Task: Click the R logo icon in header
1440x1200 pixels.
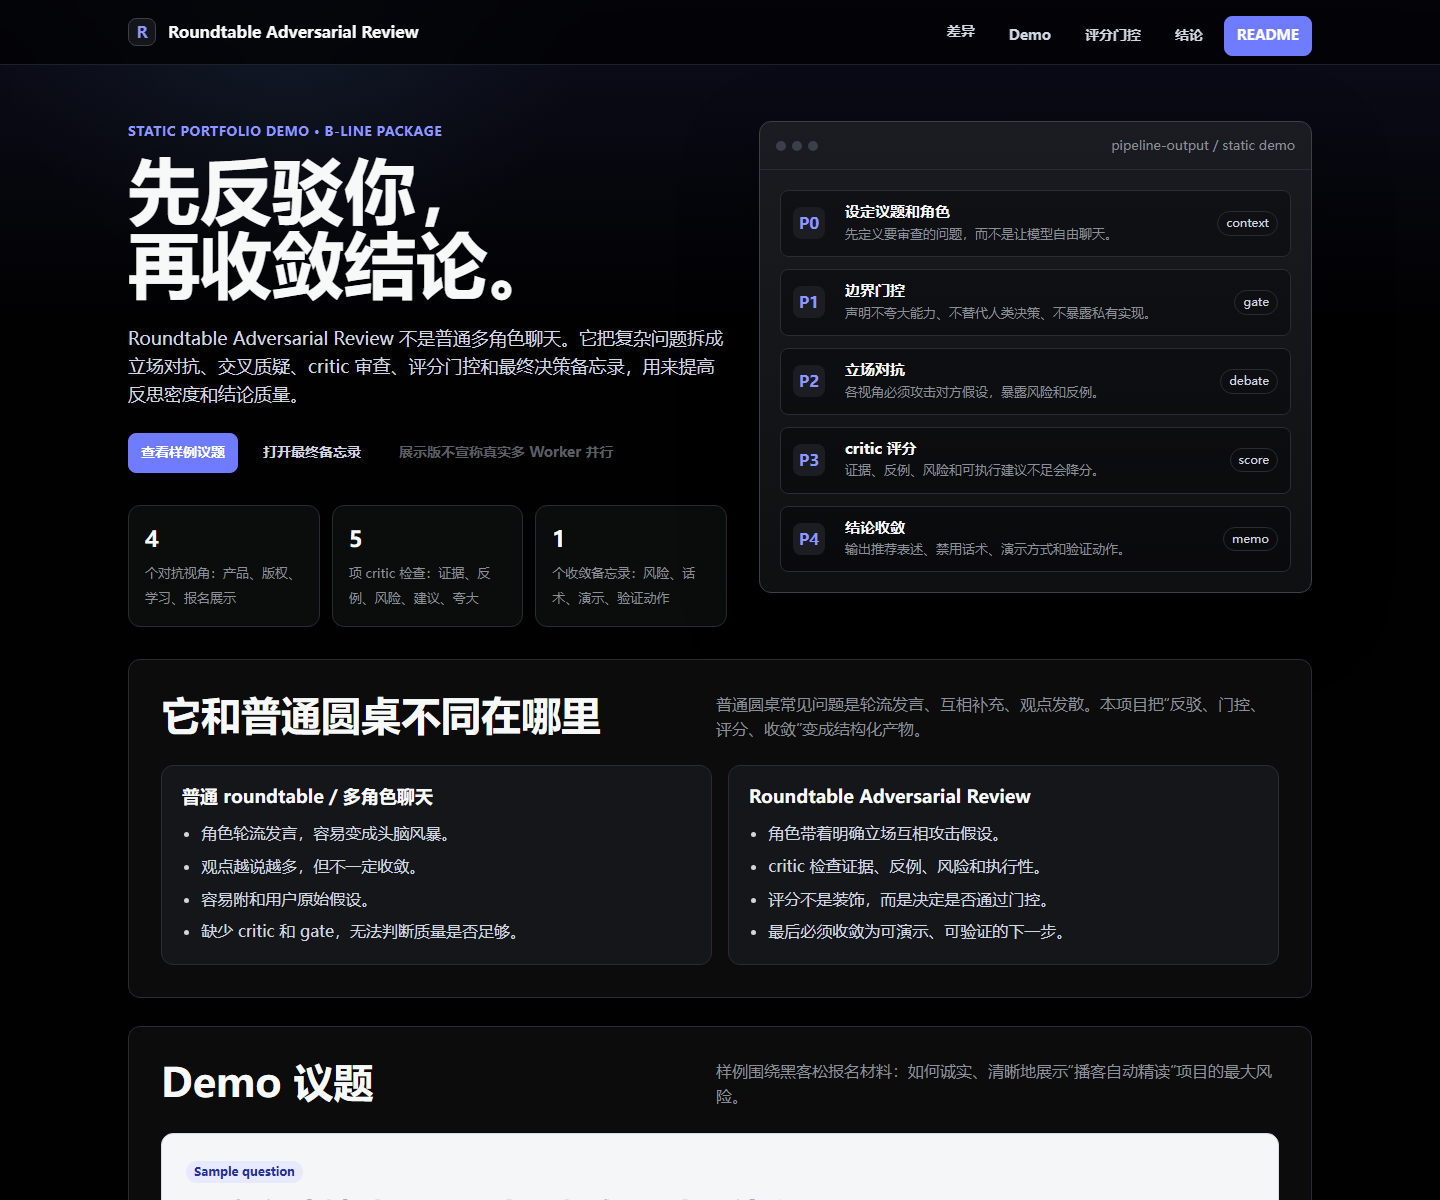Action: click(142, 32)
